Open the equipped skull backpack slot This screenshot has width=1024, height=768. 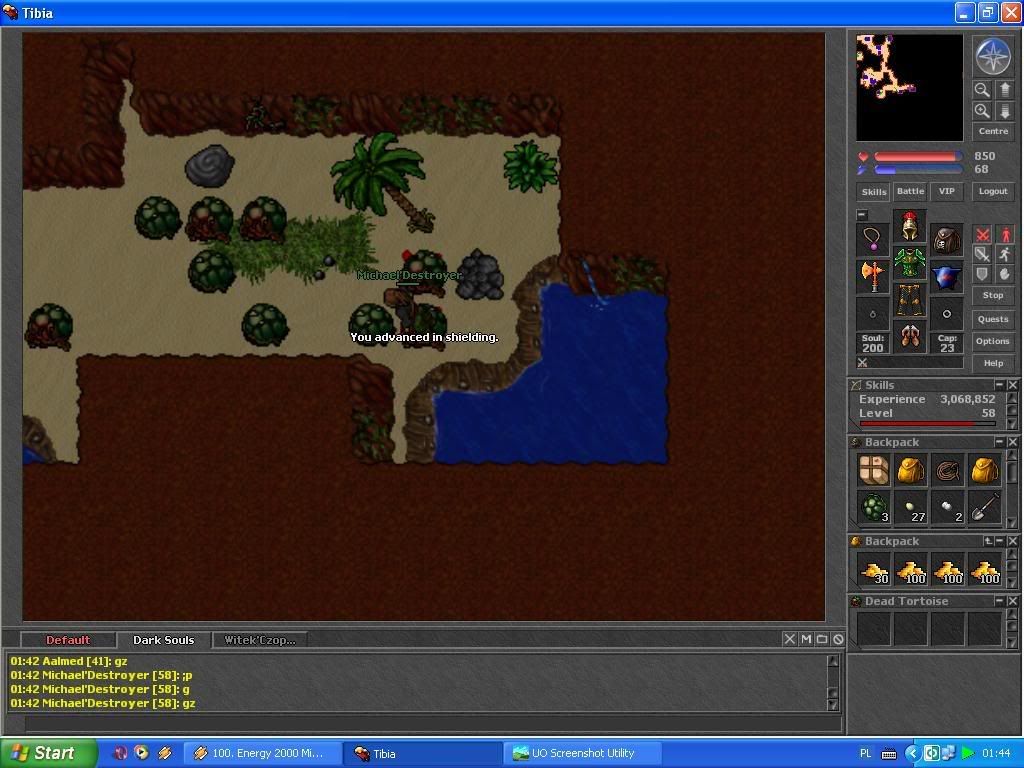[947, 239]
